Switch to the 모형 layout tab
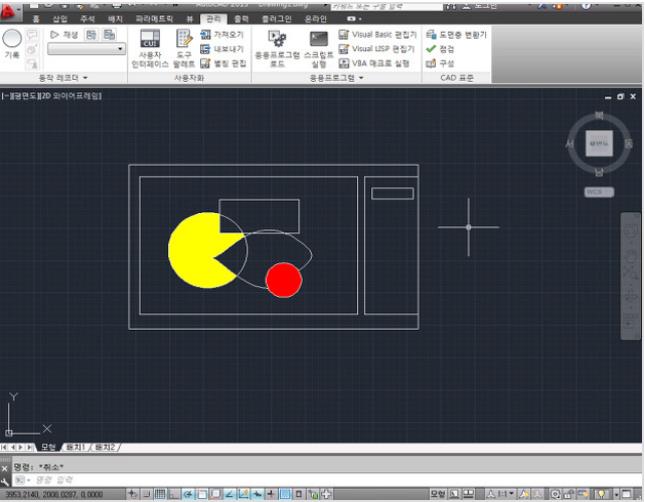The height and width of the screenshot is (502, 645). (49, 447)
